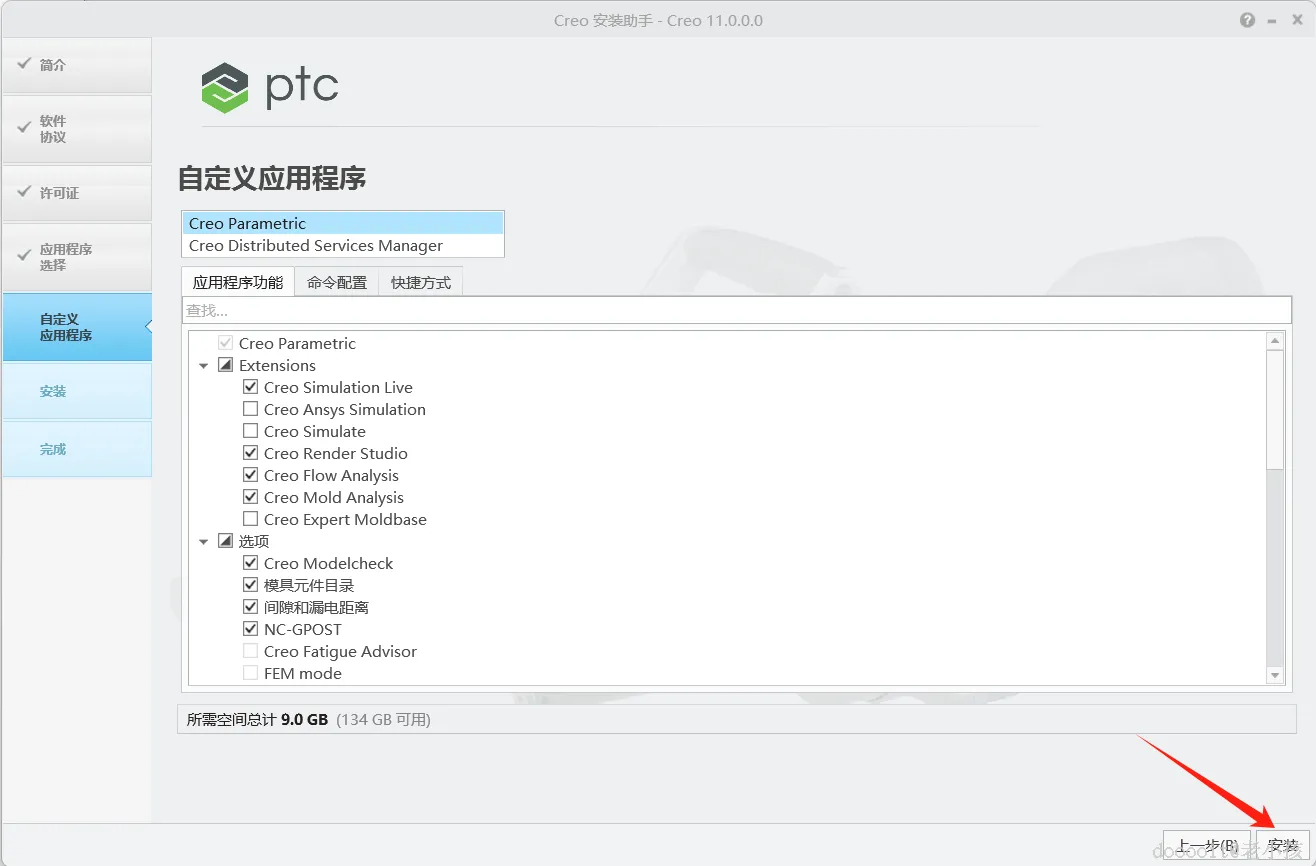The width and height of the screenshot is (1316, 866).
Task: Enable the Creo Simulate extension
Action: click(250, 431)
